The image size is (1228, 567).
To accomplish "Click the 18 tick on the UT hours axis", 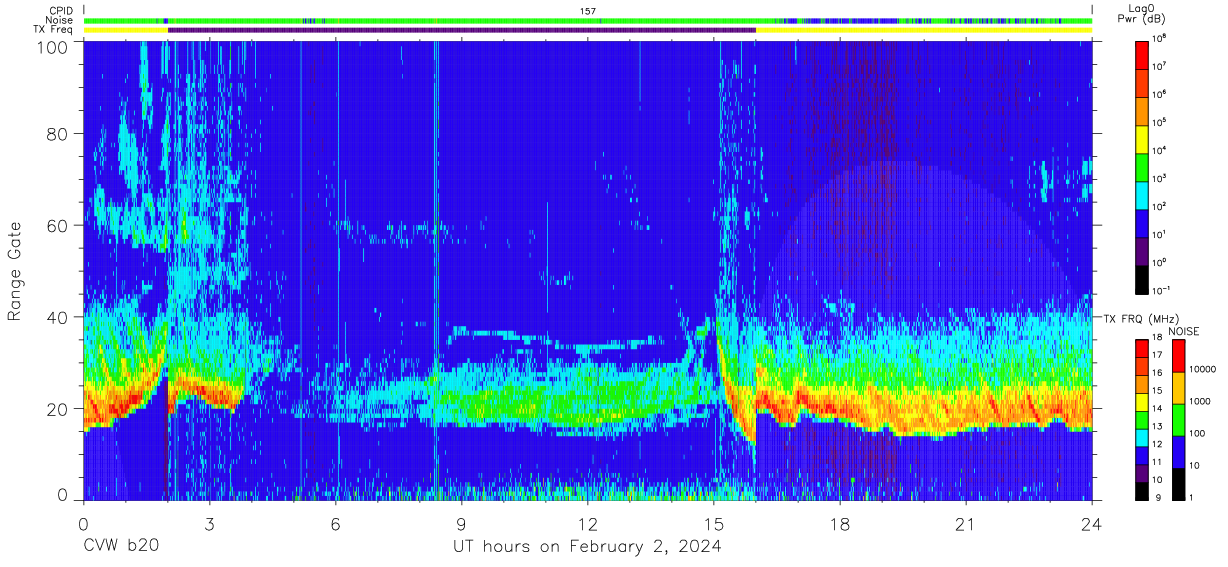I will tap(840, 523).
